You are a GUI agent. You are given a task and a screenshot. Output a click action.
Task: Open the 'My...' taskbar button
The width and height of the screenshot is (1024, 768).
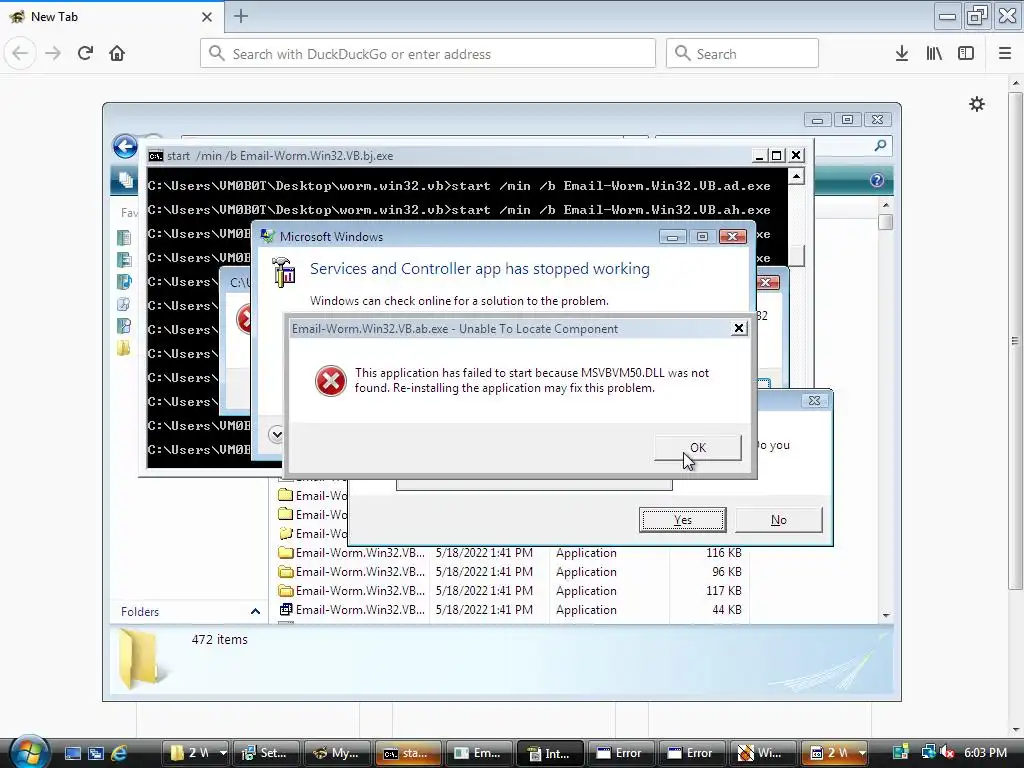click(x=337, y=753)
